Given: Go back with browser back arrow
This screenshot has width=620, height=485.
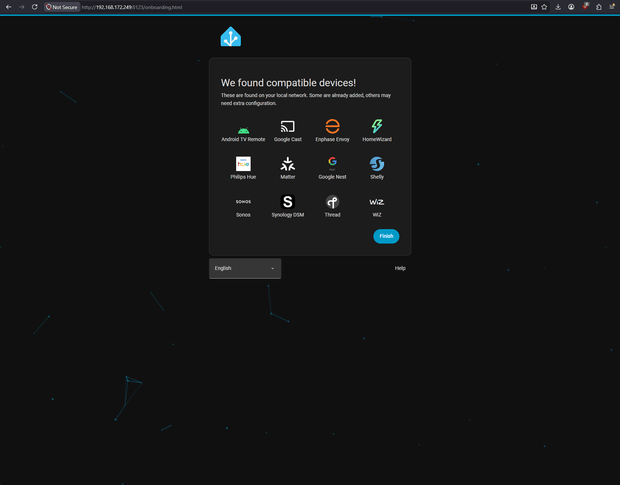Looking at the screenshot, I should click(x=8, y=7).
